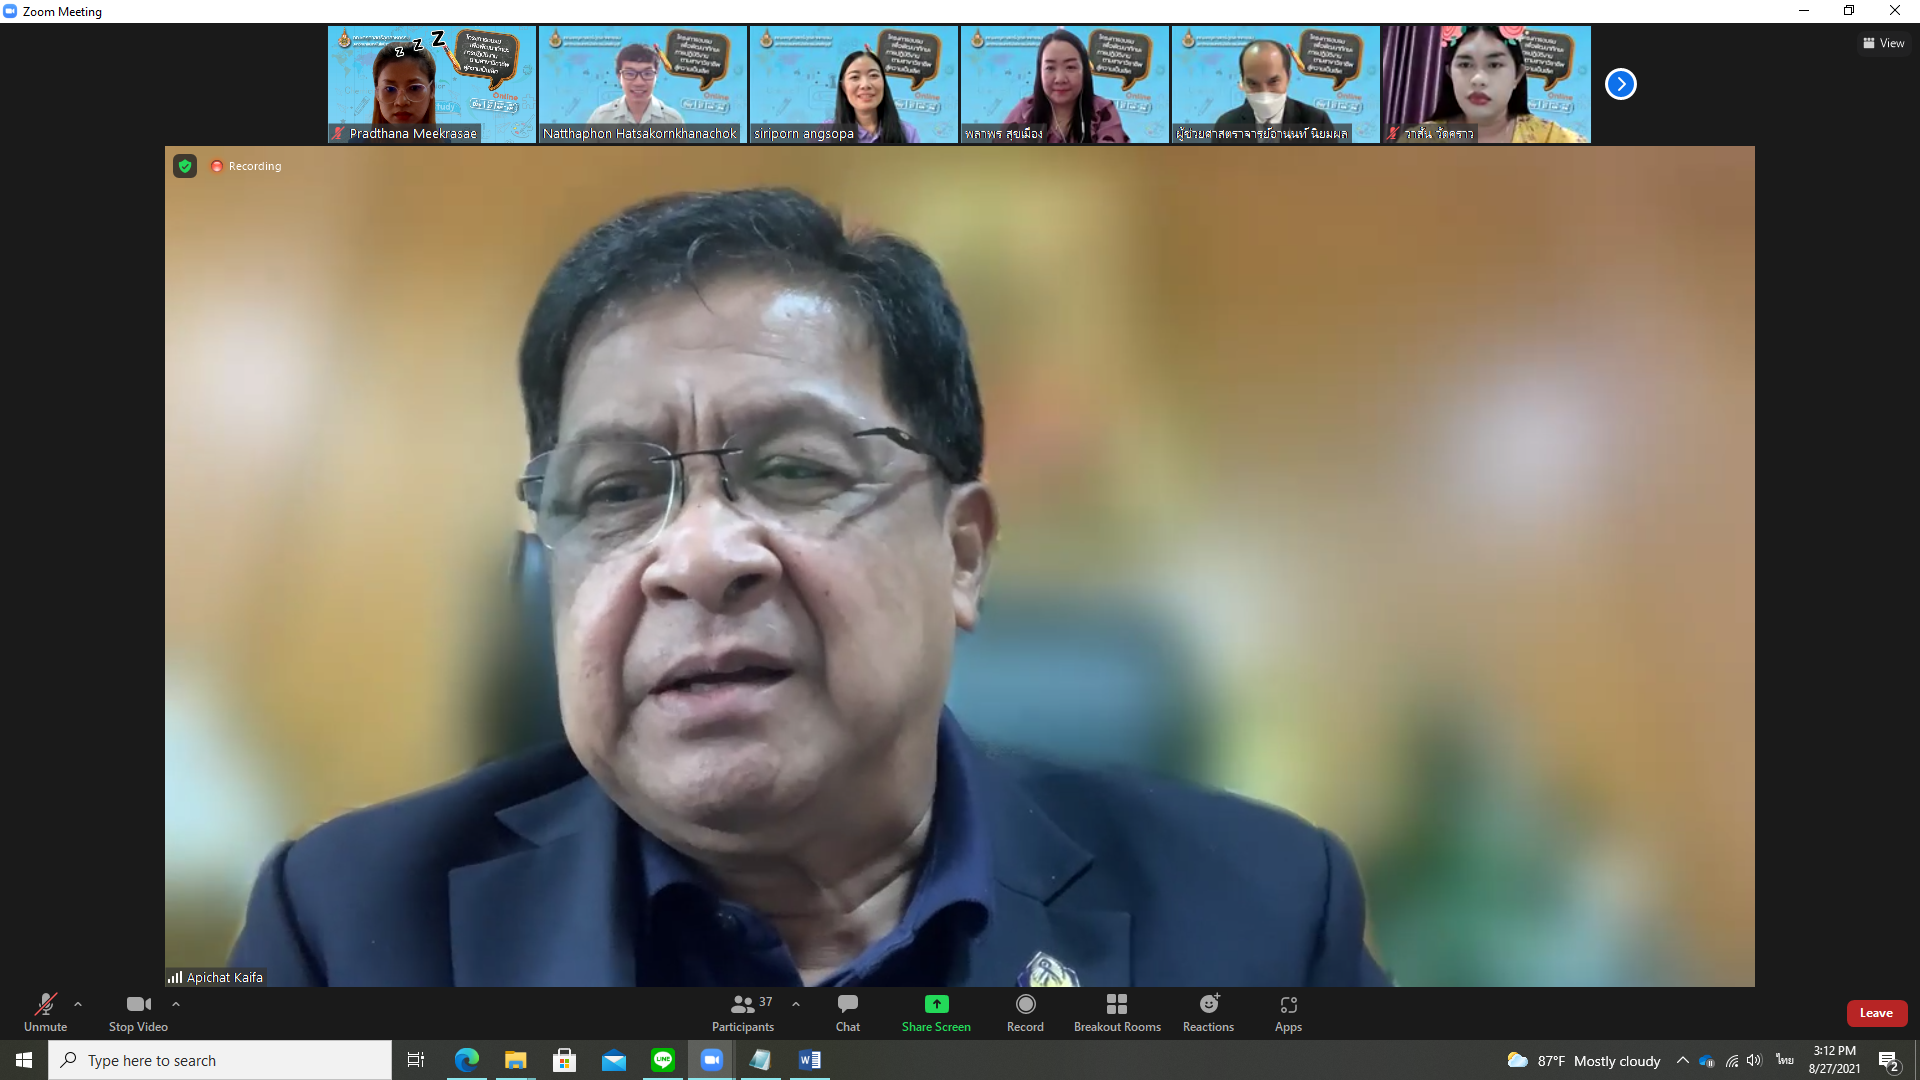
Task: Show hidden system tray icons
Action: click(x=1683, y=1060)
